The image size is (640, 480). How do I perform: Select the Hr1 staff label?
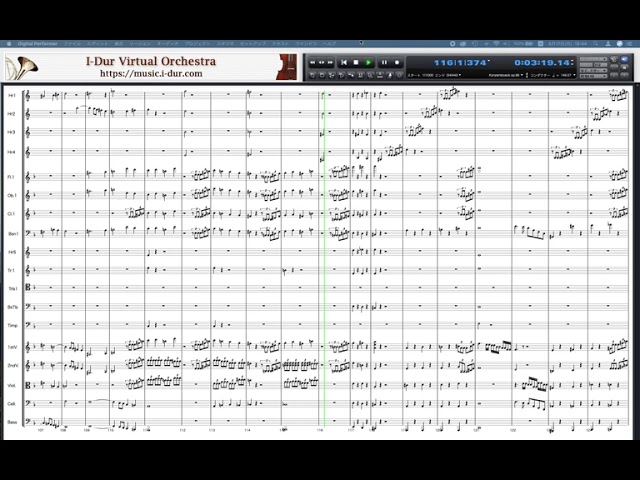(11, 96)
